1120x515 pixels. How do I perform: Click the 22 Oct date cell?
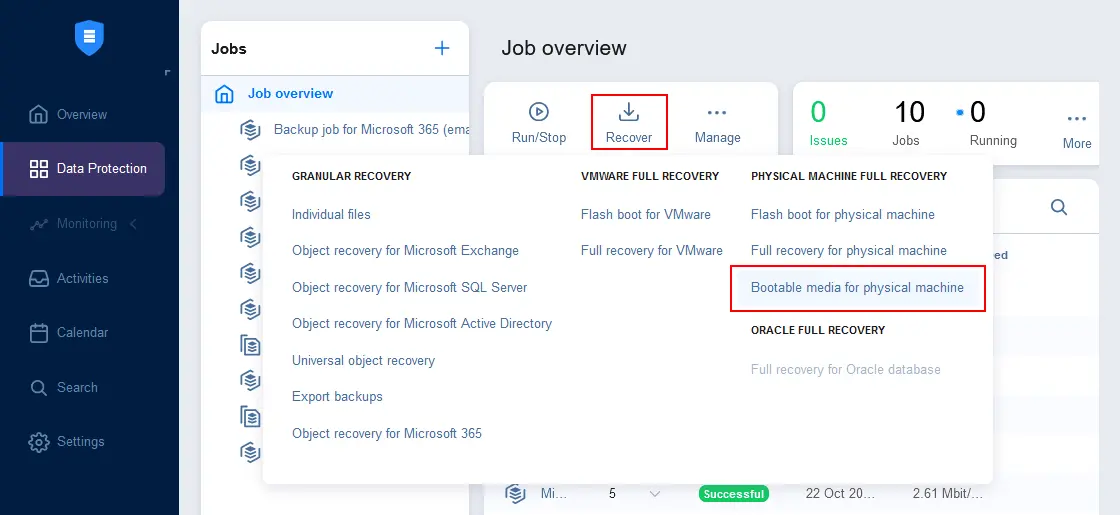[841, 494]
